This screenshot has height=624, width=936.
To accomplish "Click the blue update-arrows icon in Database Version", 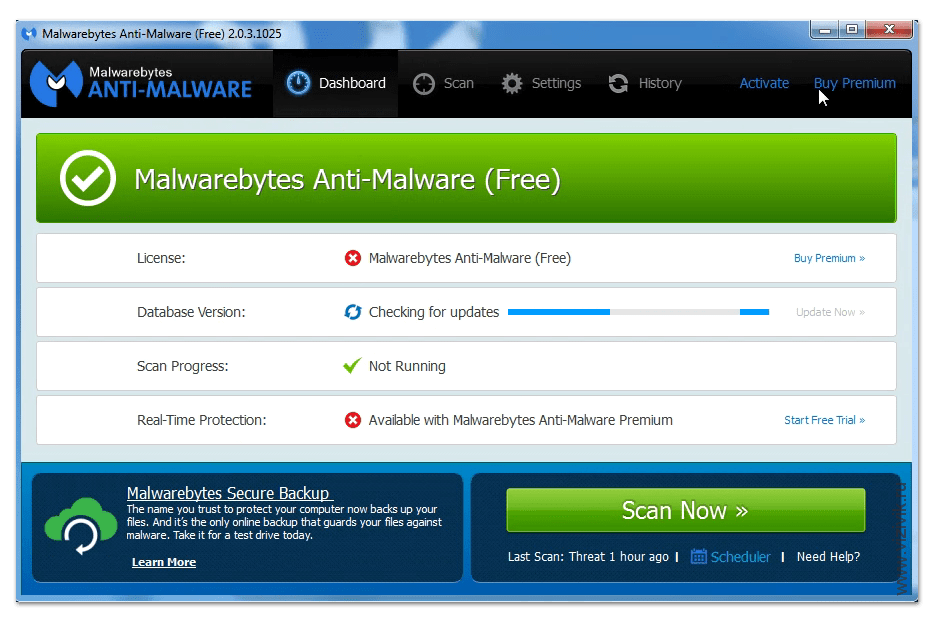I will coord(353,312).
